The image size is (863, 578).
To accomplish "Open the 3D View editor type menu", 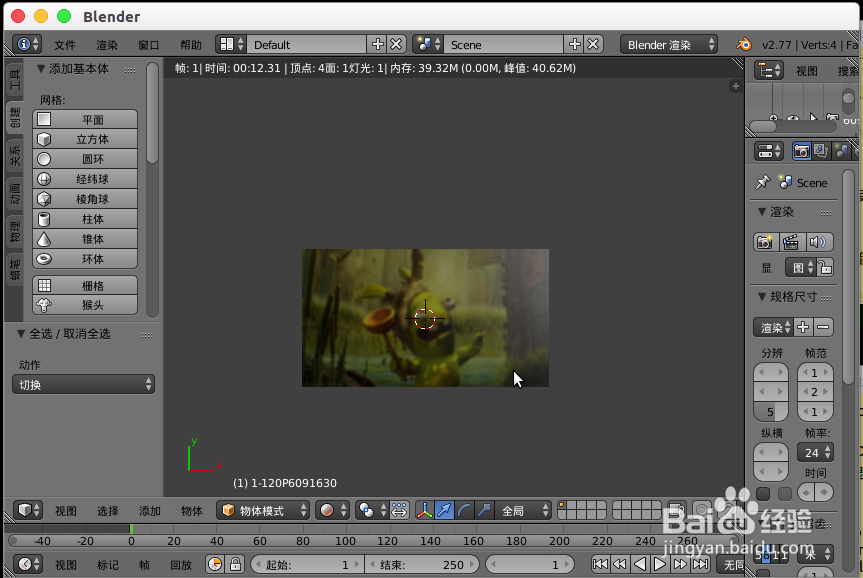I will pyautogui.click(x=28, y=510).
